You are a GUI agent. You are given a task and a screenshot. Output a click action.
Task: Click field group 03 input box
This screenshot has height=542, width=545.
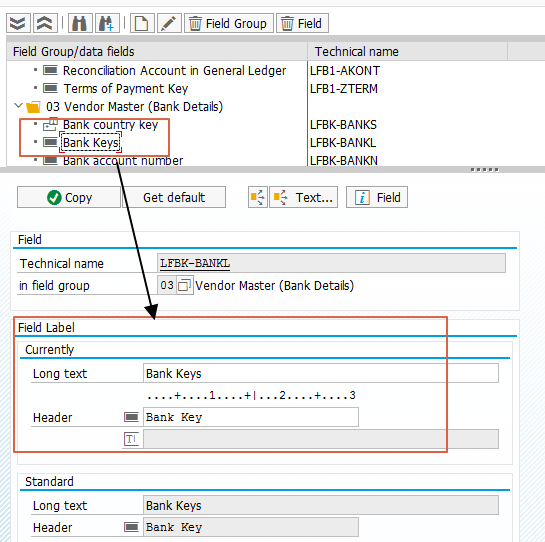(166, 285)
